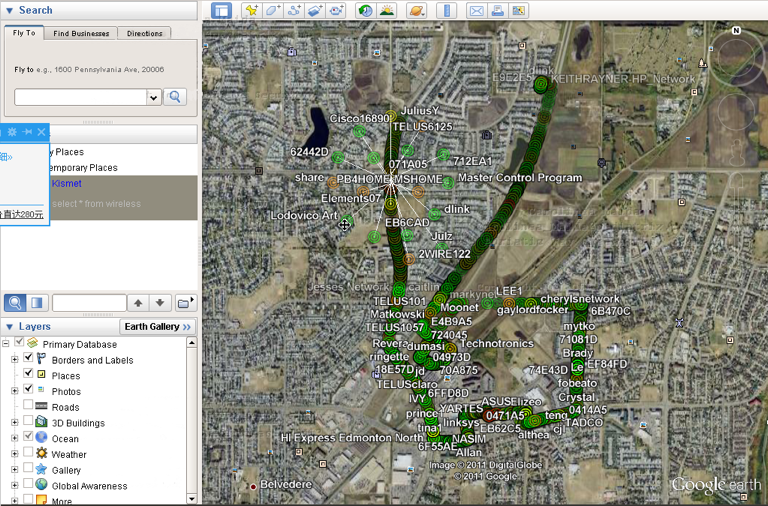Enable the Weather layer checkbox

28,452
